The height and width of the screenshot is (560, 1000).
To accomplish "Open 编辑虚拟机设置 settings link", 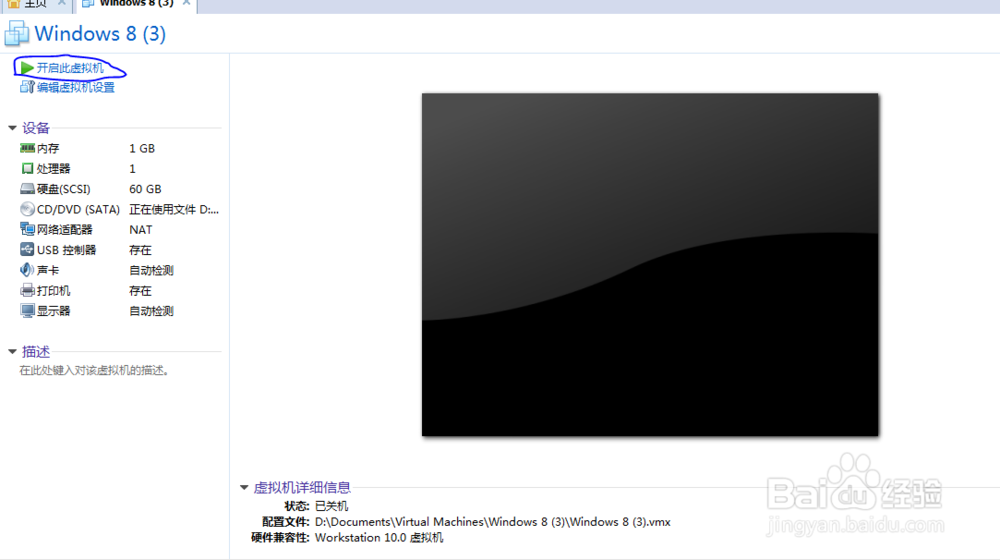I will tap(76, 87).
